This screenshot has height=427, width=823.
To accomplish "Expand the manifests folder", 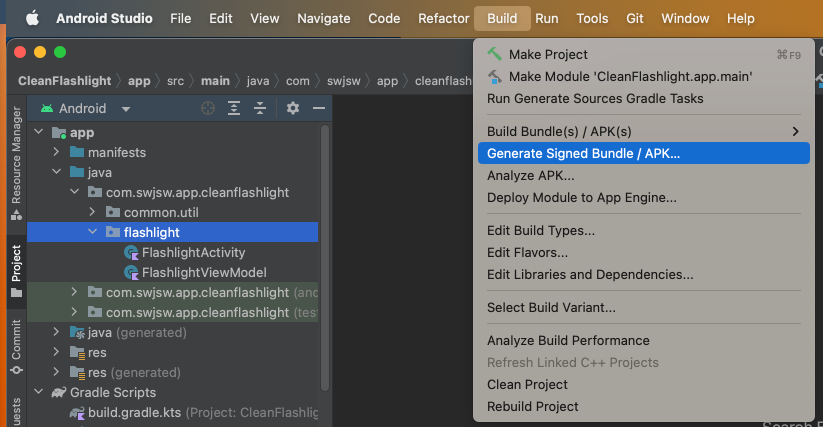I will [x=56, y=152].
